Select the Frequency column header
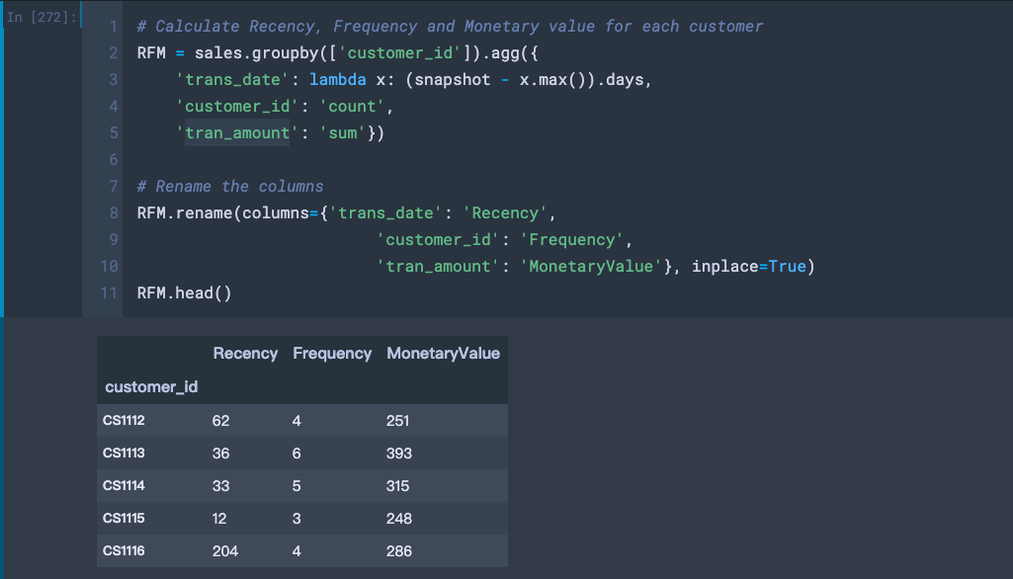The width and height of the screenshot is (1013, 579). click(x=332, y=353)
